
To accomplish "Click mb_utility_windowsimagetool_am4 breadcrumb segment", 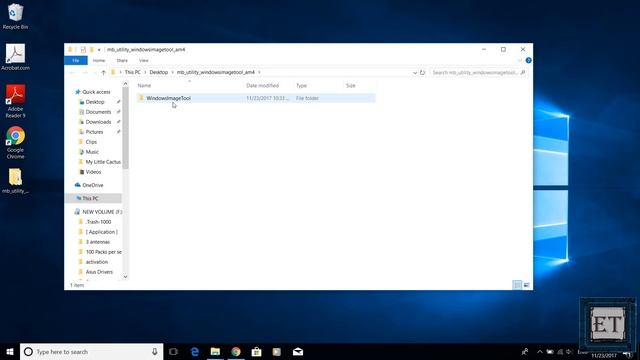I will pyautogui.click(x=216, y=72).
